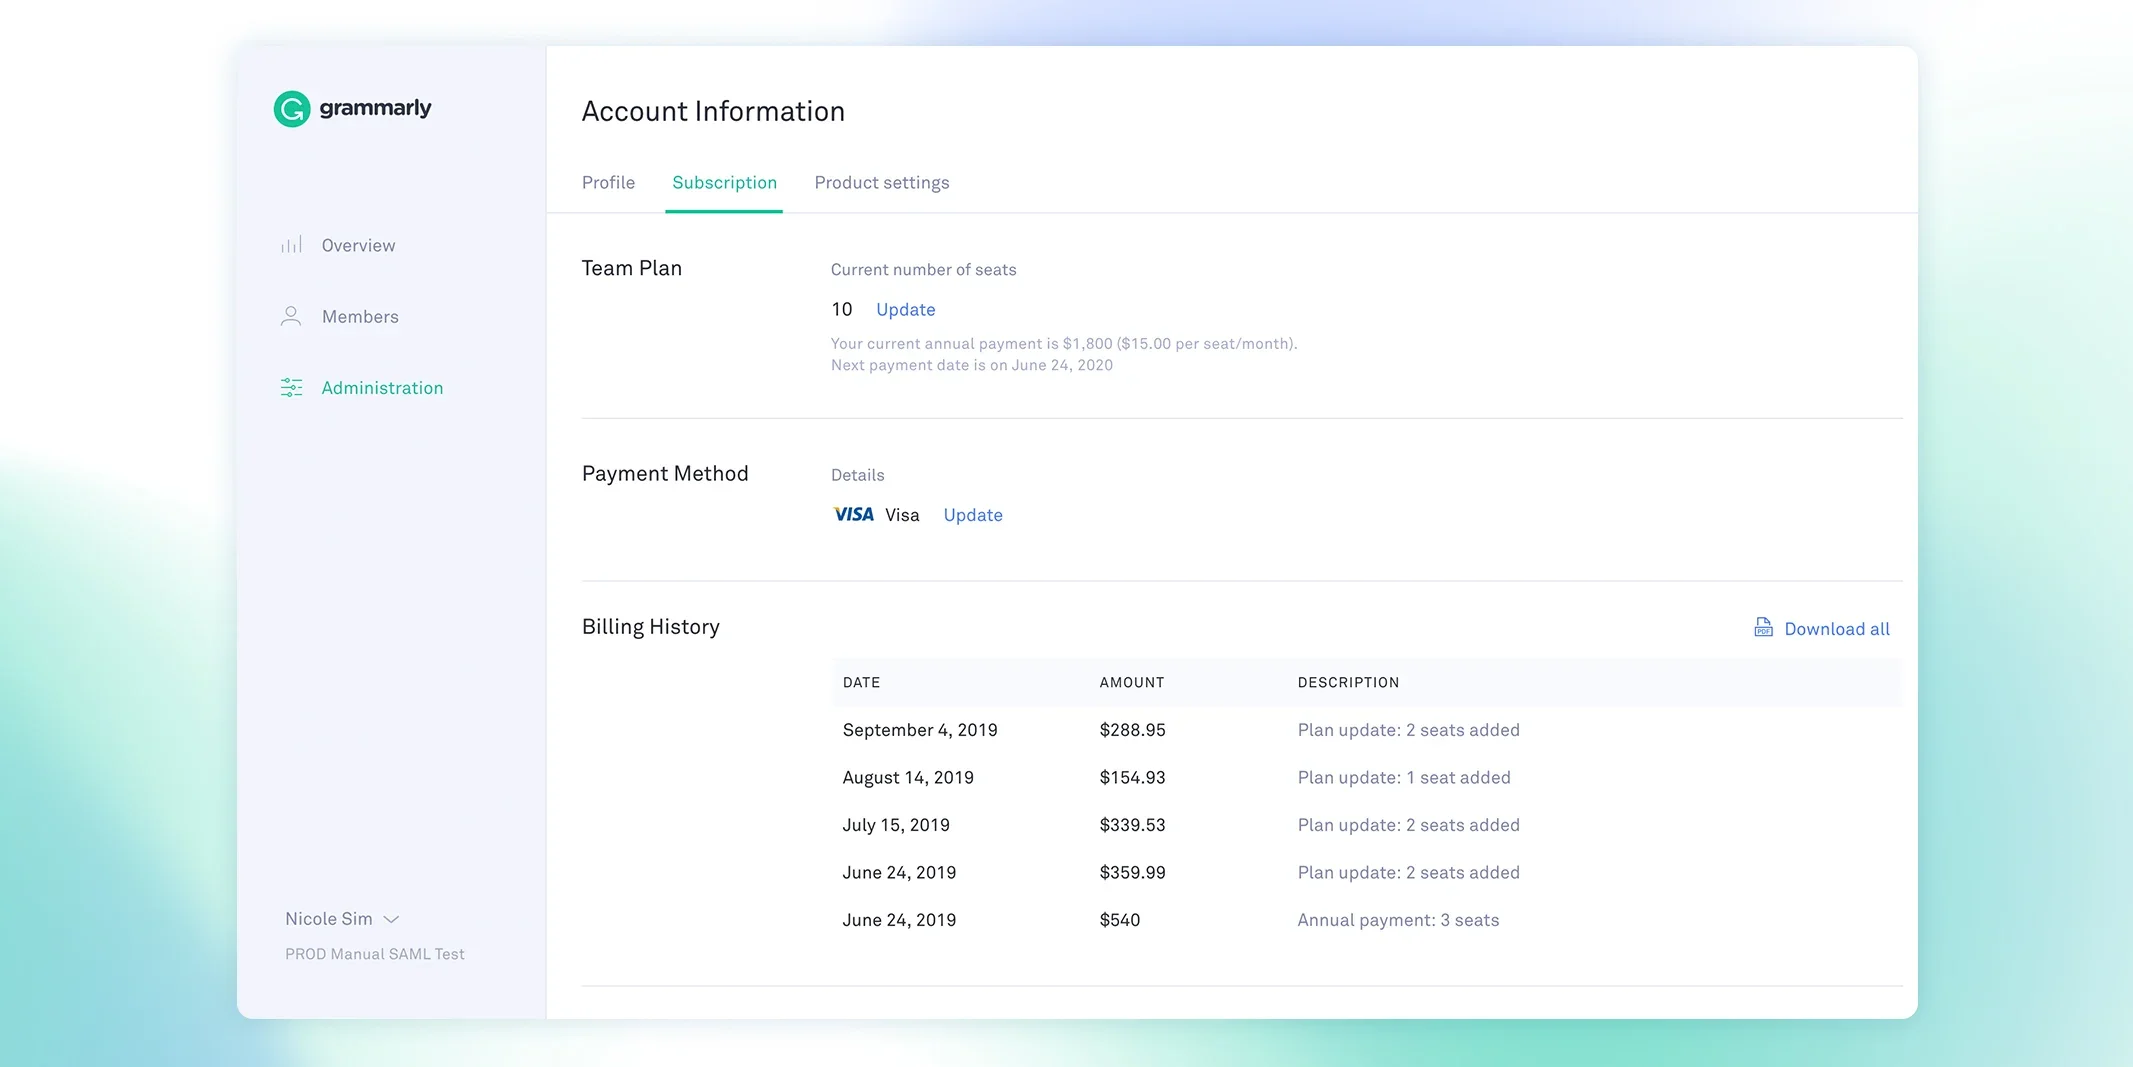Click the August 14, 2019 billing entry
This screenshot has width=2133, height=1067.
click(907, 778)
